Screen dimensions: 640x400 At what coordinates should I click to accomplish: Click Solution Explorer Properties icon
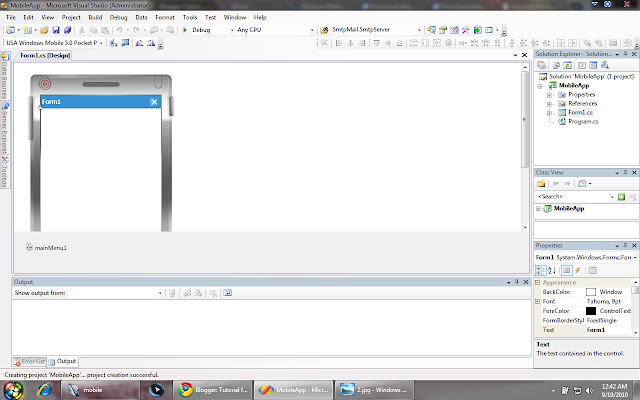(541, 65)
